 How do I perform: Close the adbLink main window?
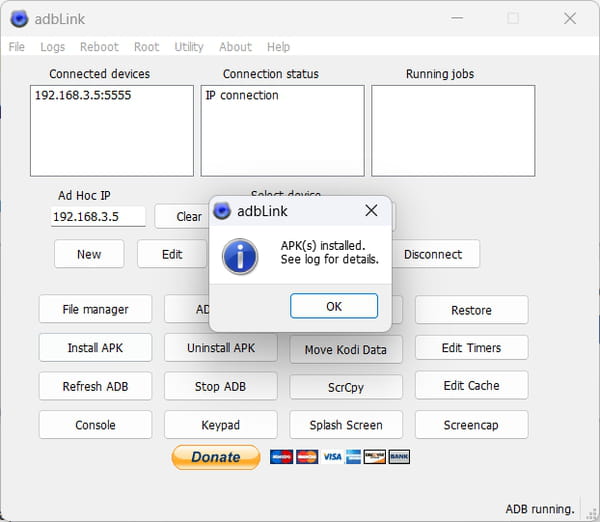coord(570,18)
